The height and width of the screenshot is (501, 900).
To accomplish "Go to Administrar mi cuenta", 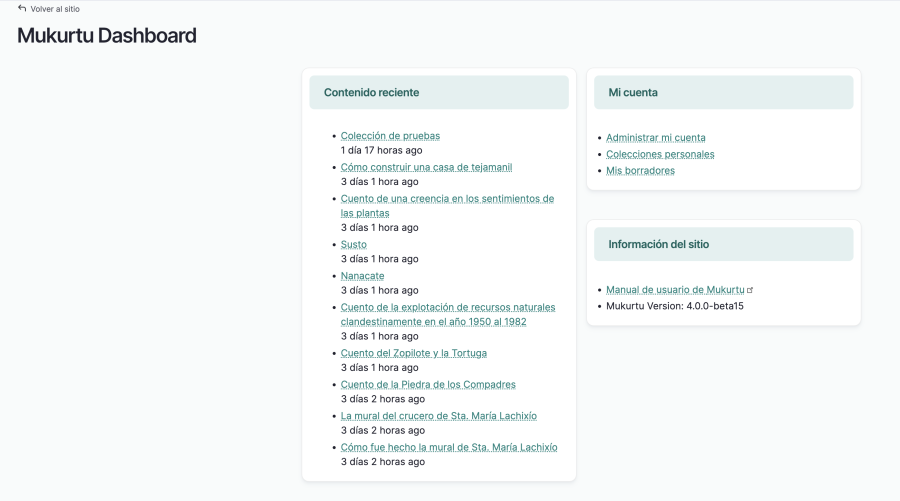I will click(x=656, y=138).
